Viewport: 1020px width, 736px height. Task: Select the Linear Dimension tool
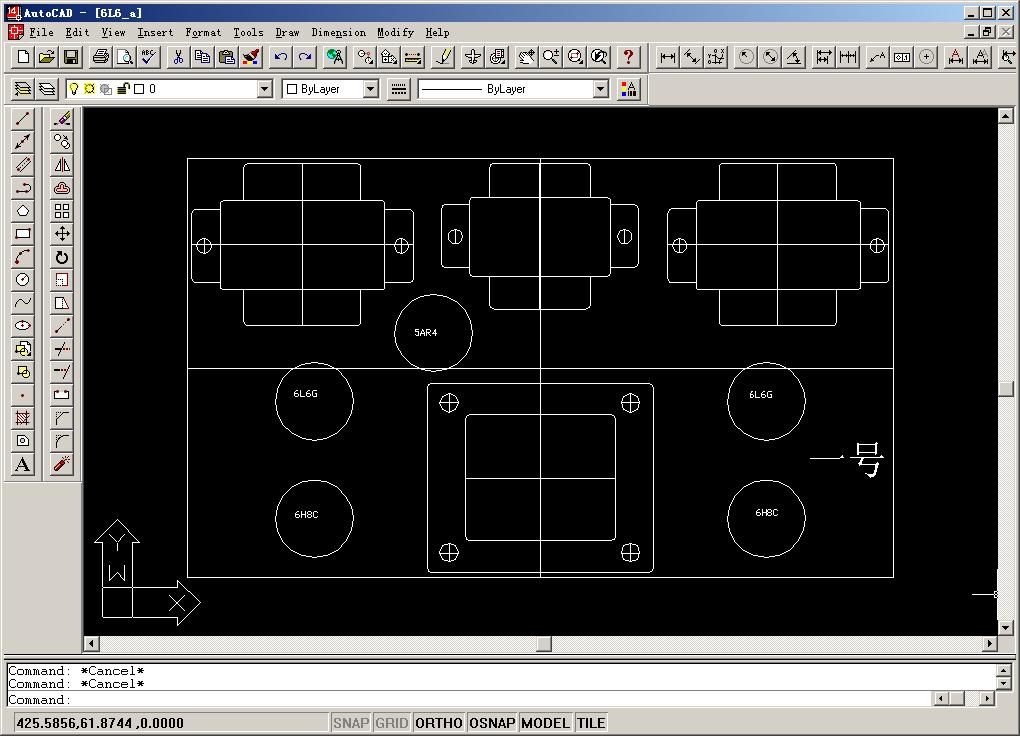pyautogui.click(x=667, y=57)
